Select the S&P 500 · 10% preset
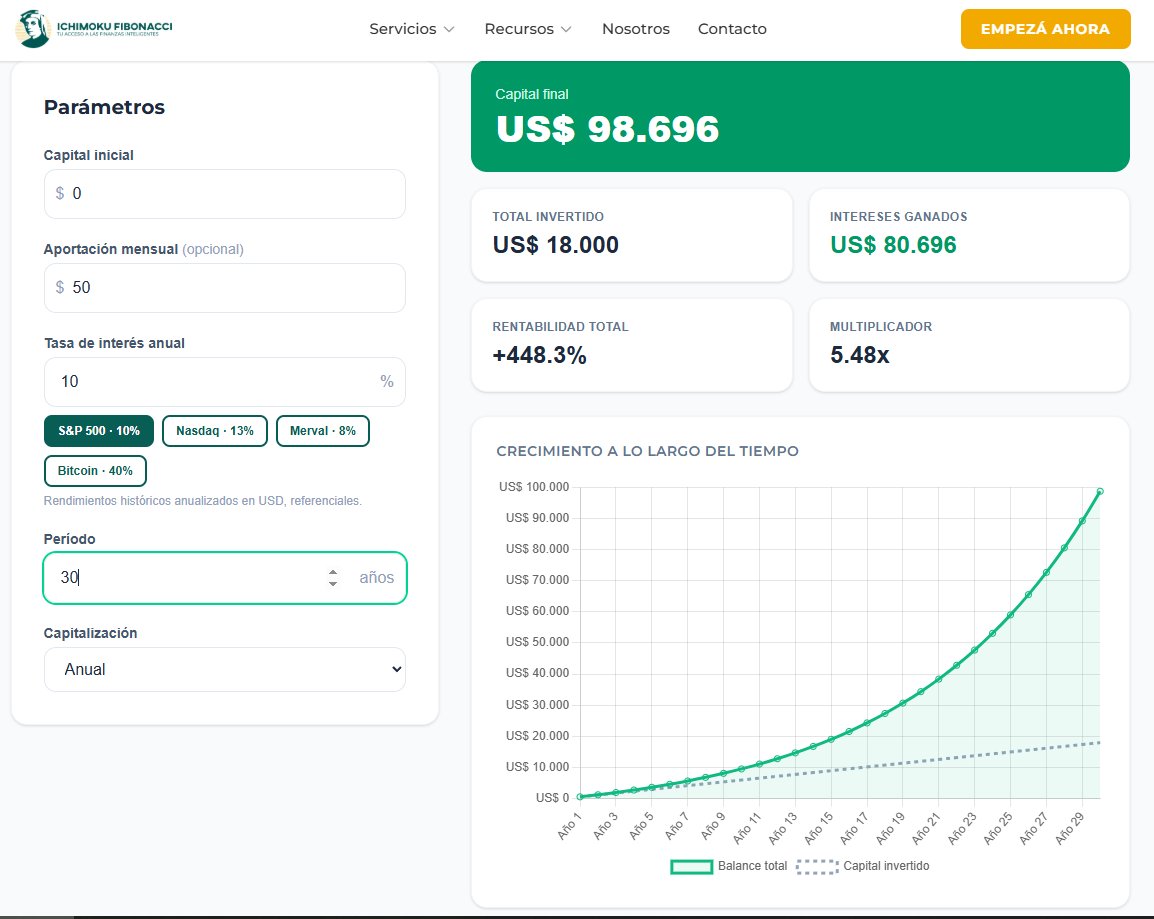The width and height of the screenshot is (1154, 919). (x=99, y=431)
